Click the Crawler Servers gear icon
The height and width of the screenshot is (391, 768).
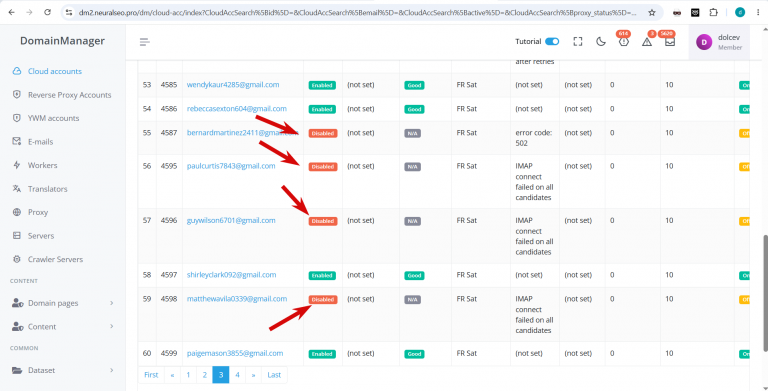(17, 259)
